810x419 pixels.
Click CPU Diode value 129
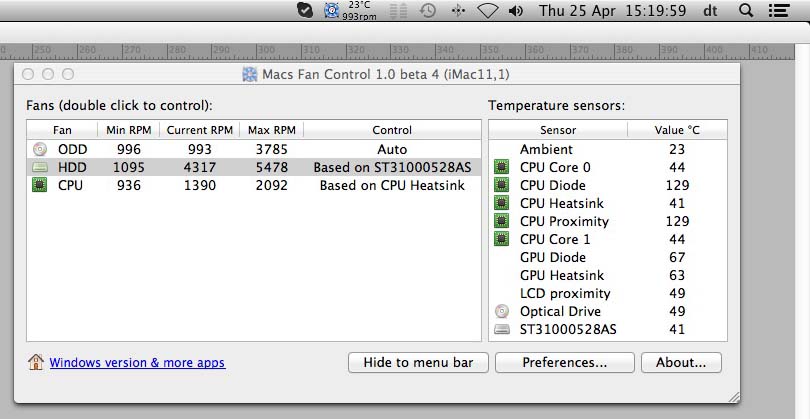pyautogui.click(x=677, y=185)
